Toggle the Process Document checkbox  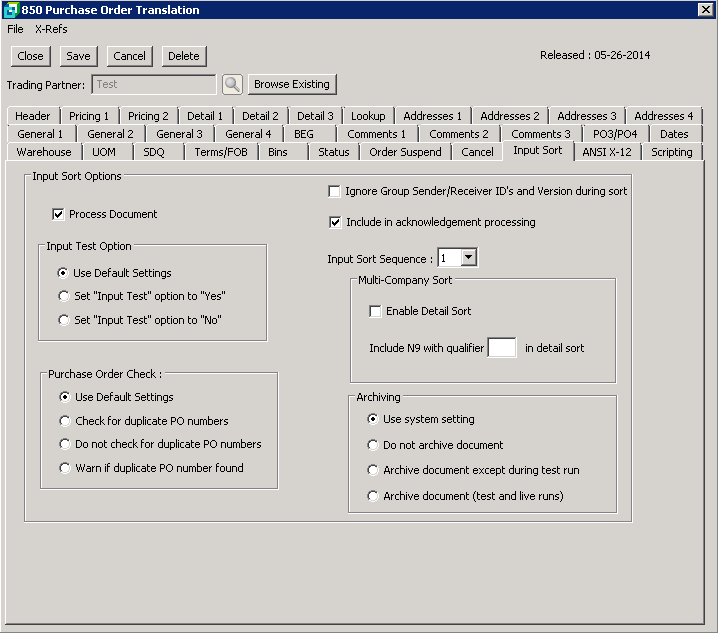(x=59, y=214)
